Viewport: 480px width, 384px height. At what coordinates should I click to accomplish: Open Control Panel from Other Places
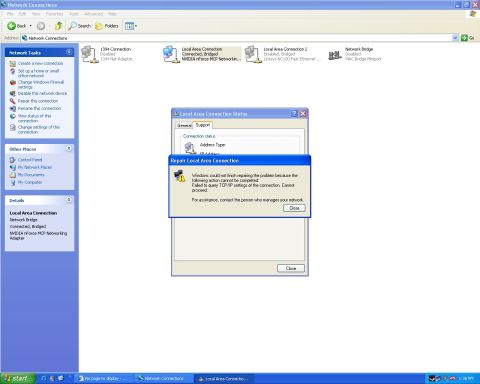(x=30, y=160)
